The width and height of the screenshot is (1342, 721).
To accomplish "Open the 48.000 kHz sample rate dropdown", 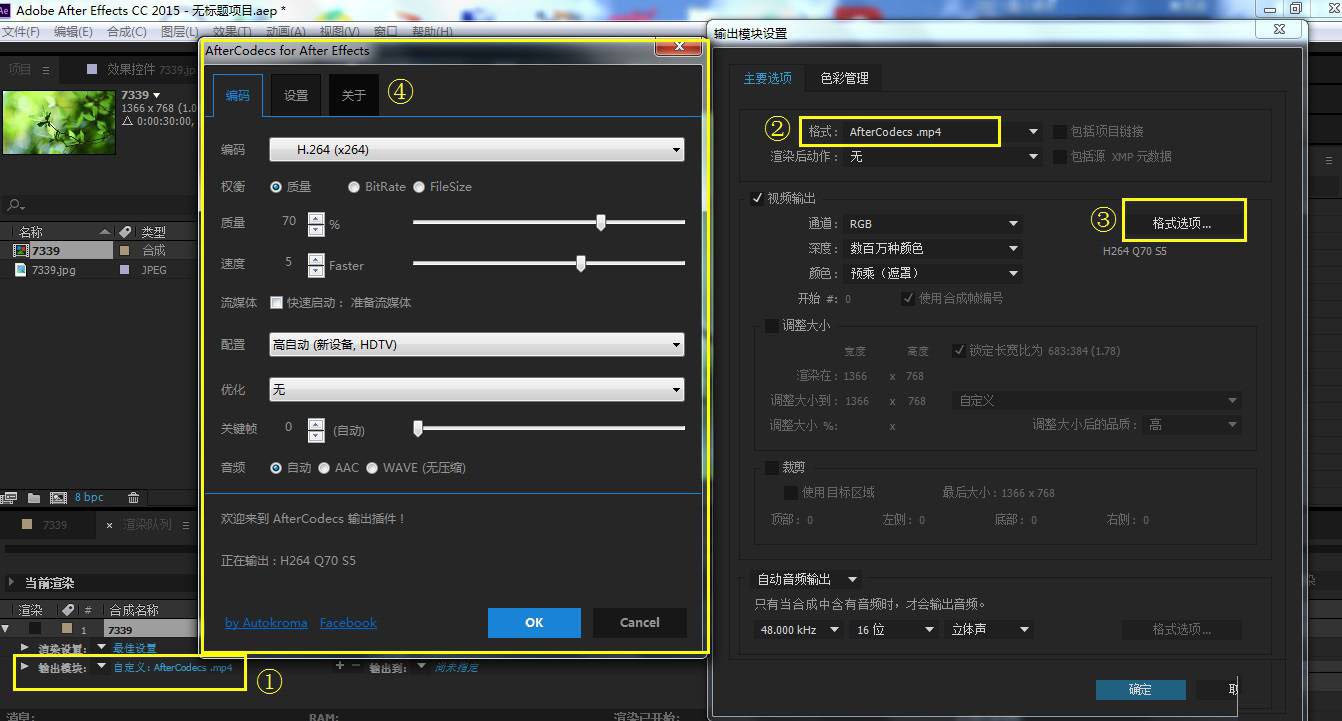I will pyautogui.click(x=797, y=630).
